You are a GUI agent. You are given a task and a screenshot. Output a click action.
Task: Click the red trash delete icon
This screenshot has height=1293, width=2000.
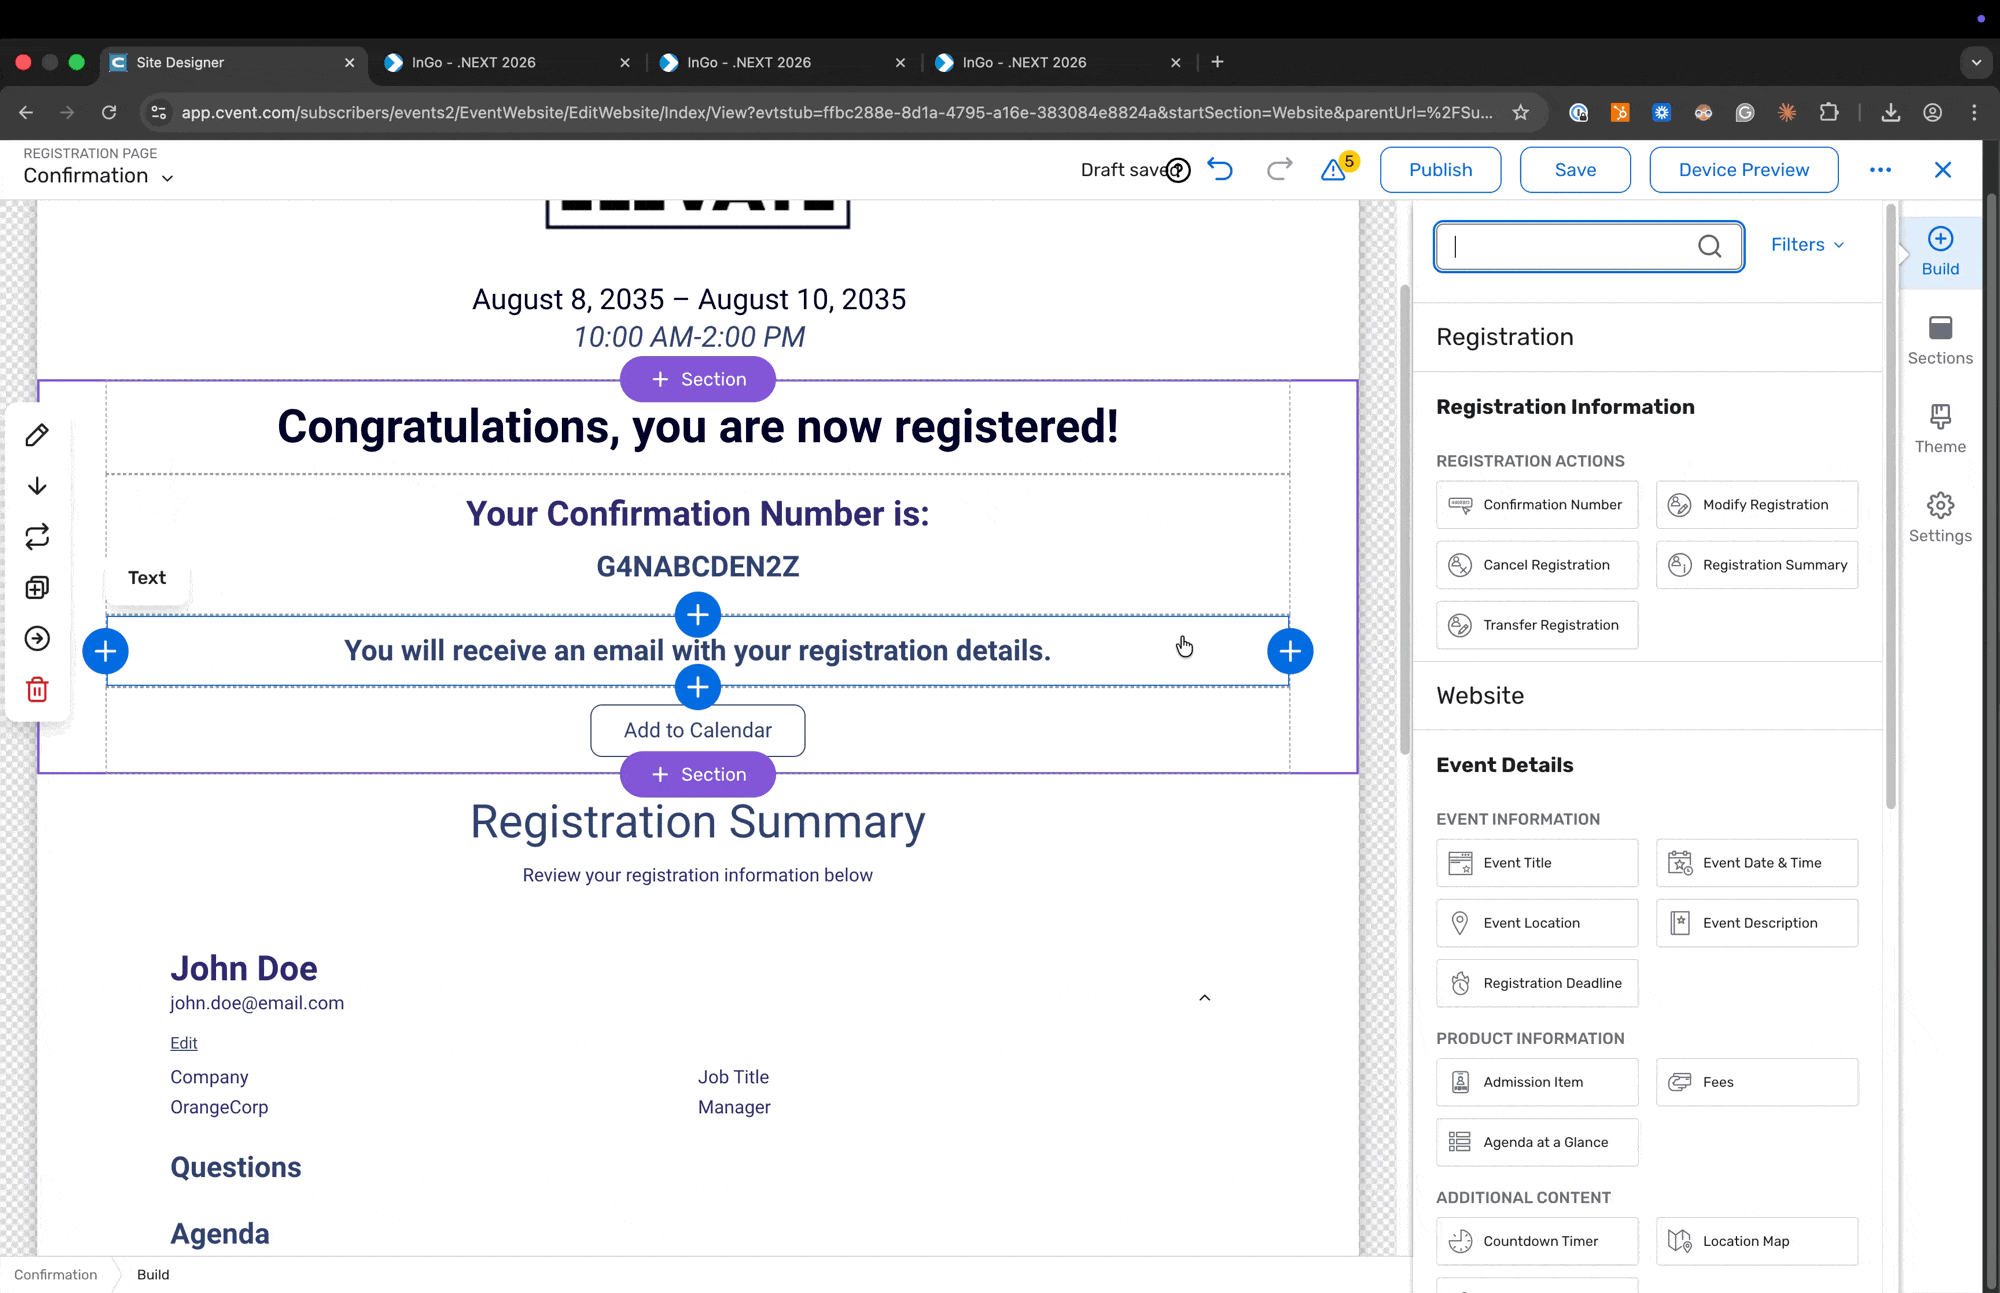(x=37, y=690)
